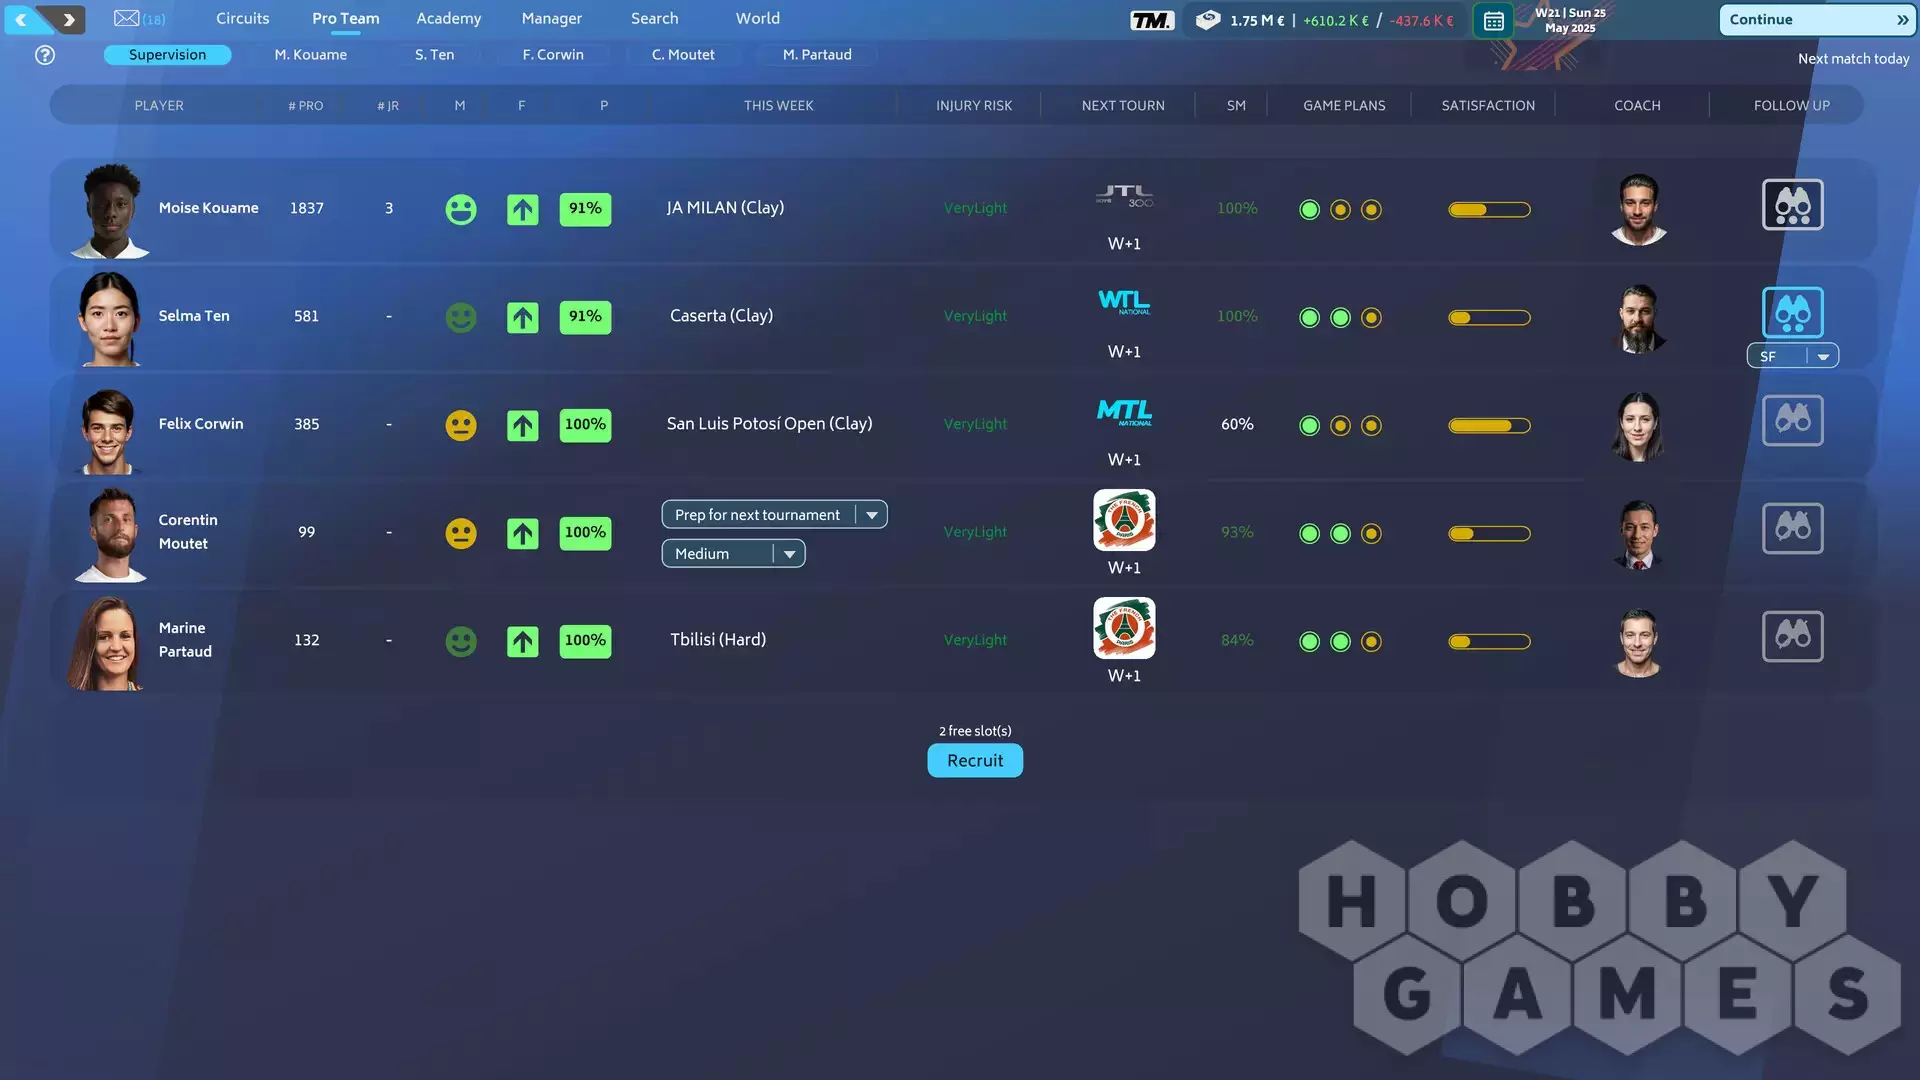This screenshot has width=1920, height=1080.
Task: Select third game plan circle for Marine Partaud
Action: tap(1371, 642)
